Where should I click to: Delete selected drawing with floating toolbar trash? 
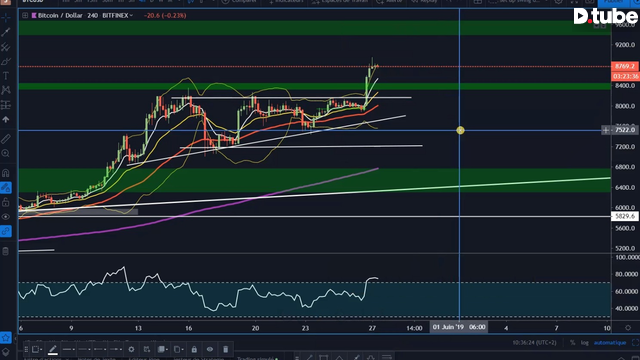coord(225,349)
